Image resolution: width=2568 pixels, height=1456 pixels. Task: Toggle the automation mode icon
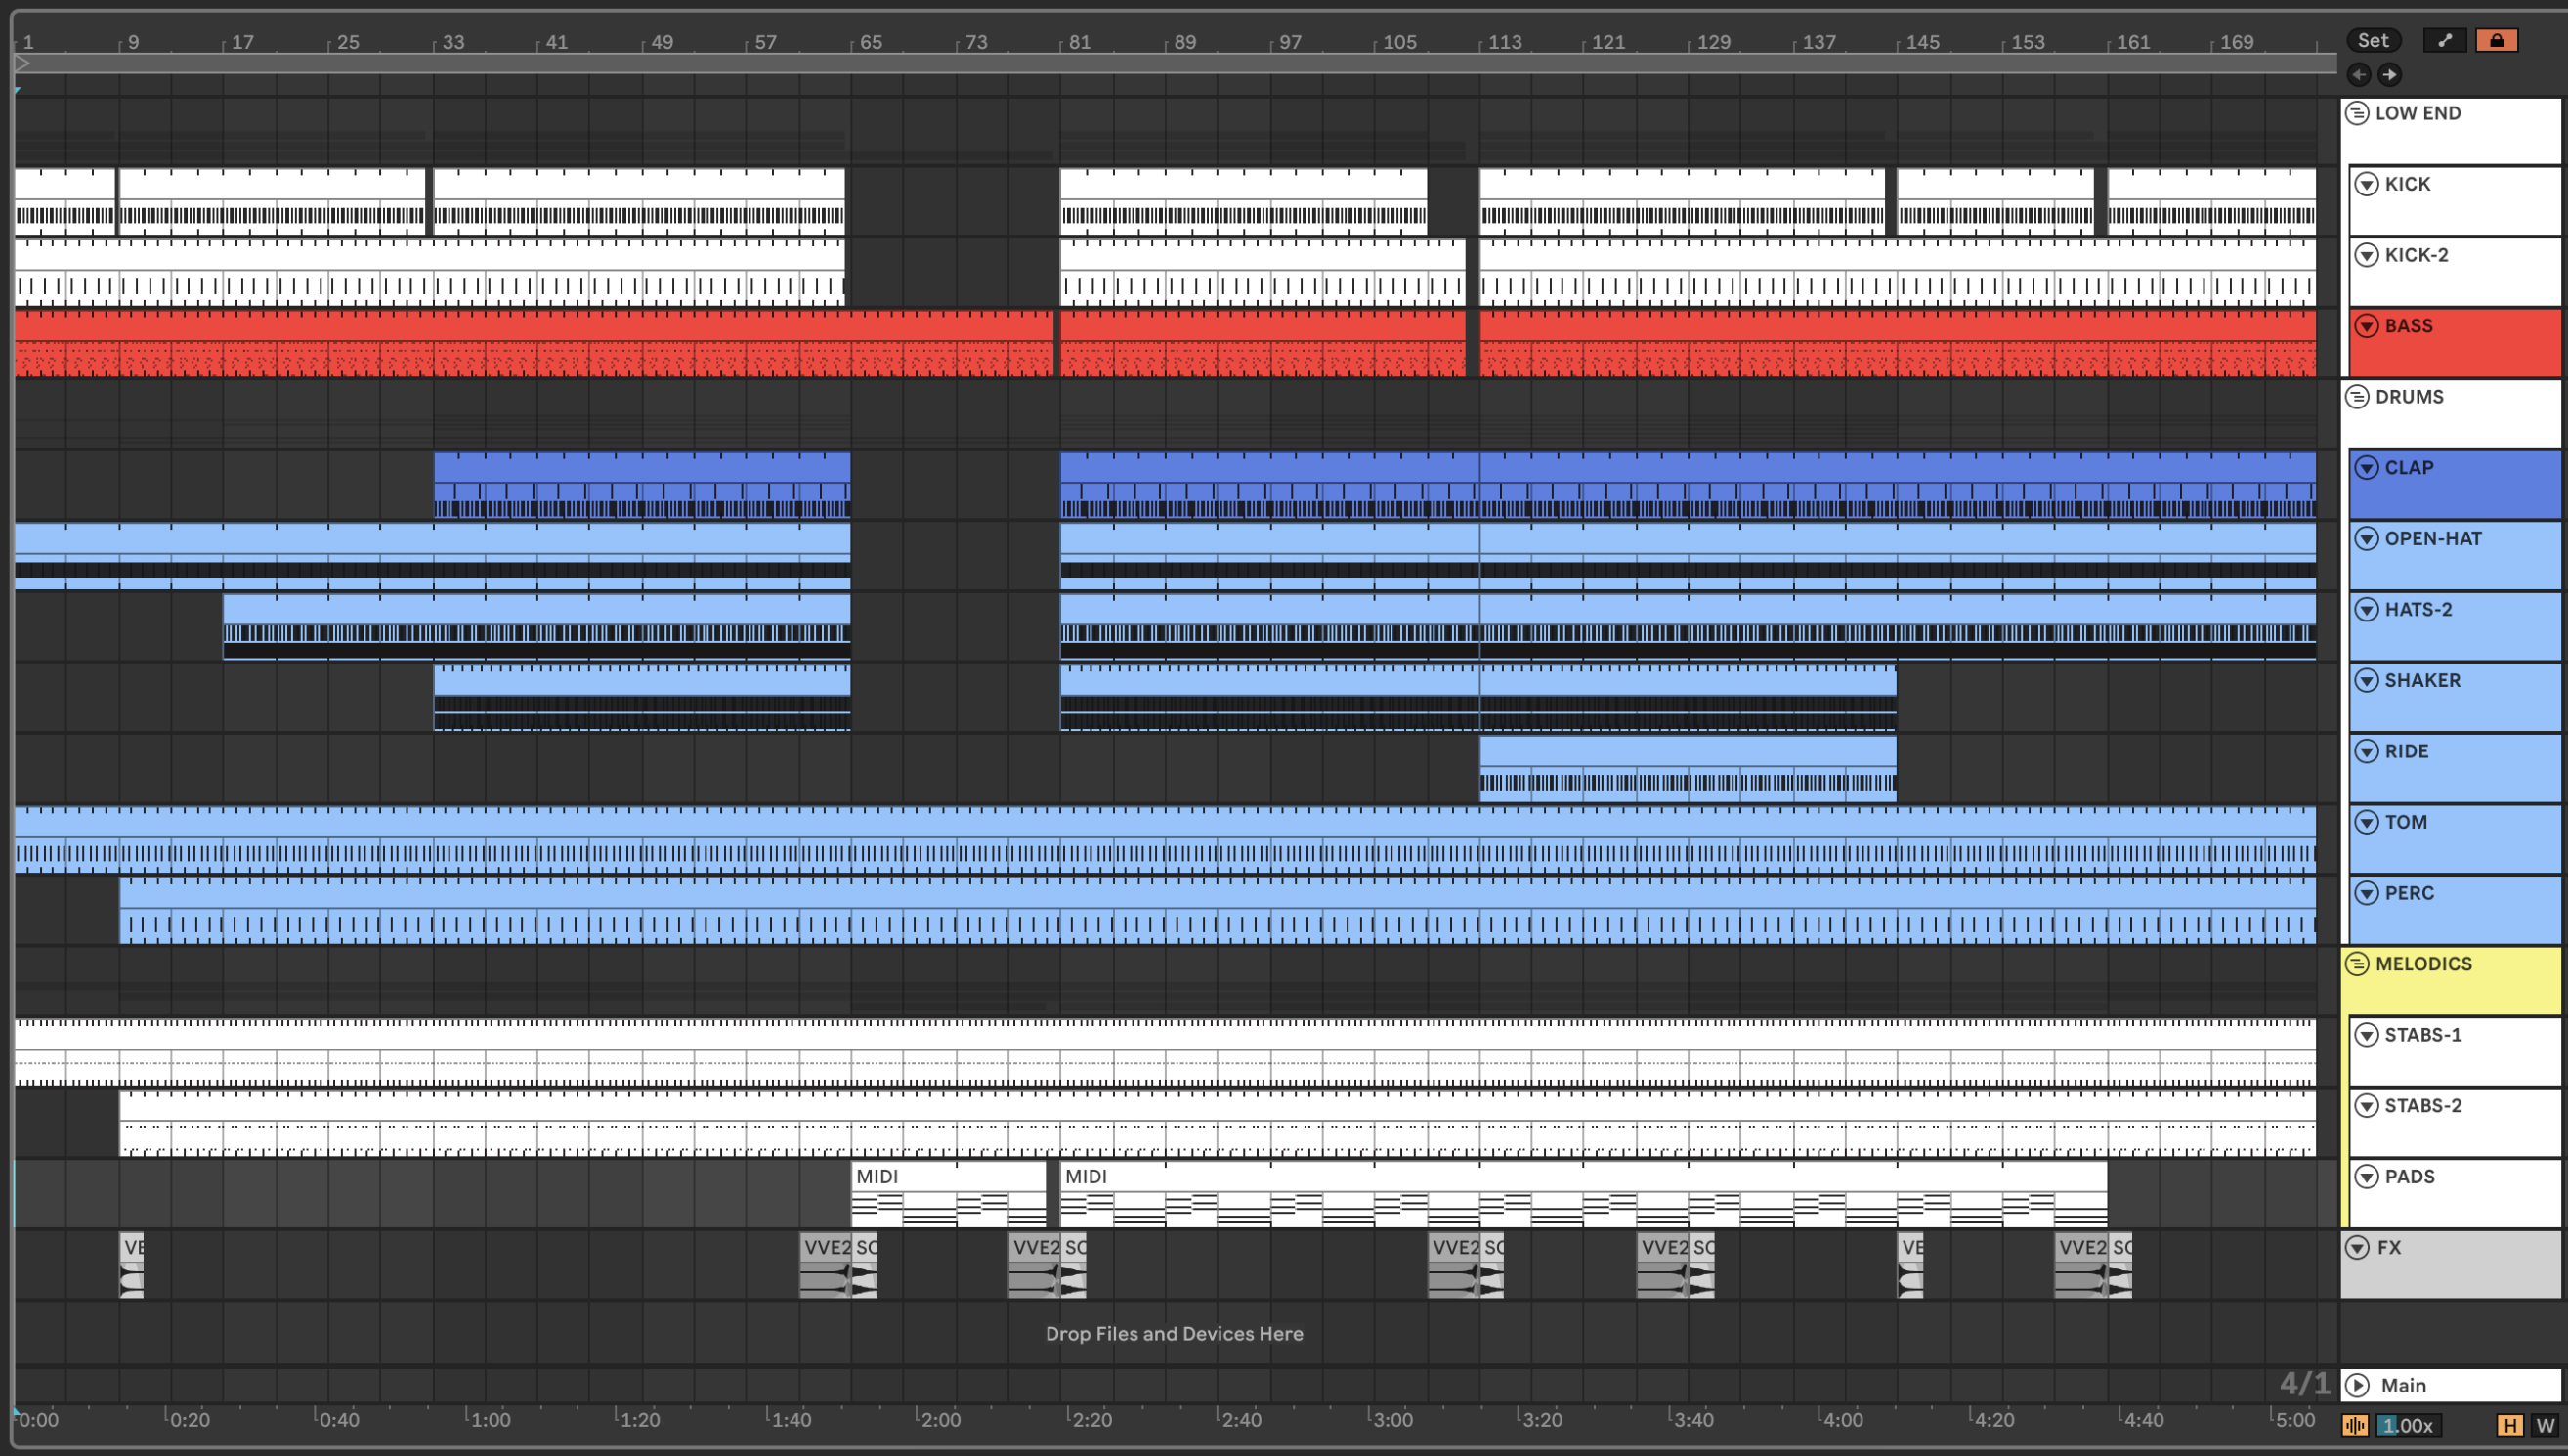[x=2445, y=40]
